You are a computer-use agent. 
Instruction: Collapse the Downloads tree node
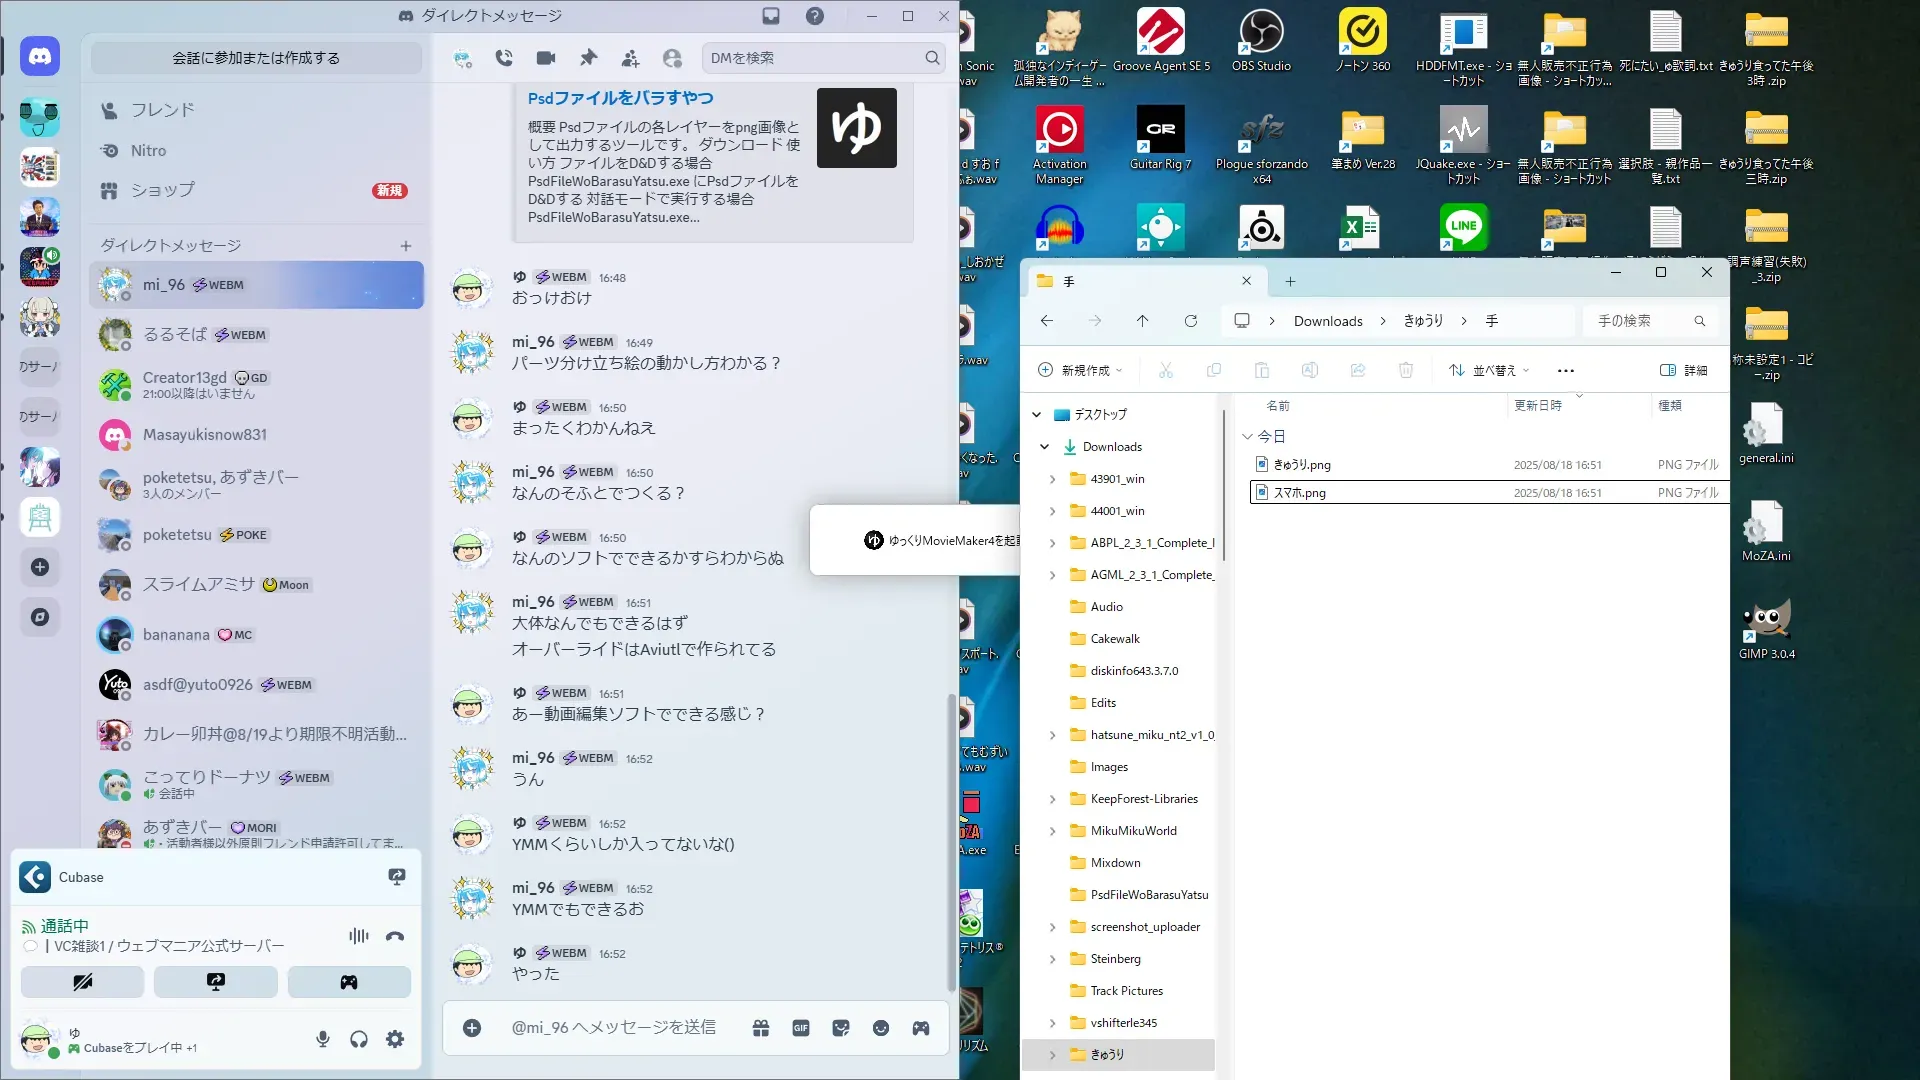coord(1044,447)
